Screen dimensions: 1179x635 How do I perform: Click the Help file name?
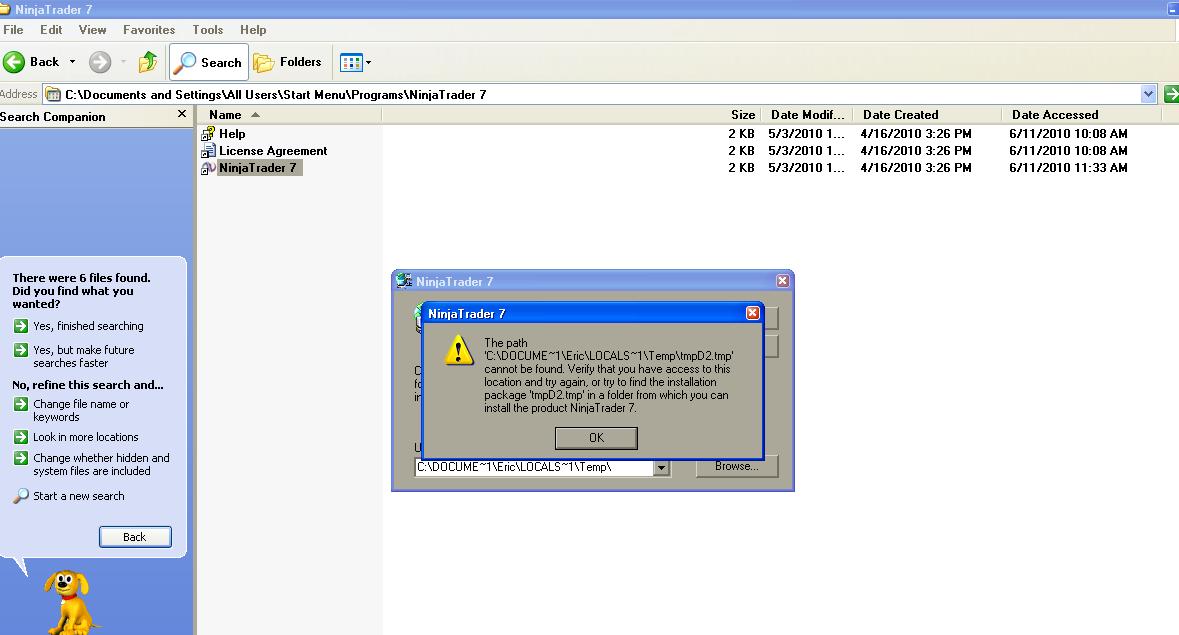[232, 134]
